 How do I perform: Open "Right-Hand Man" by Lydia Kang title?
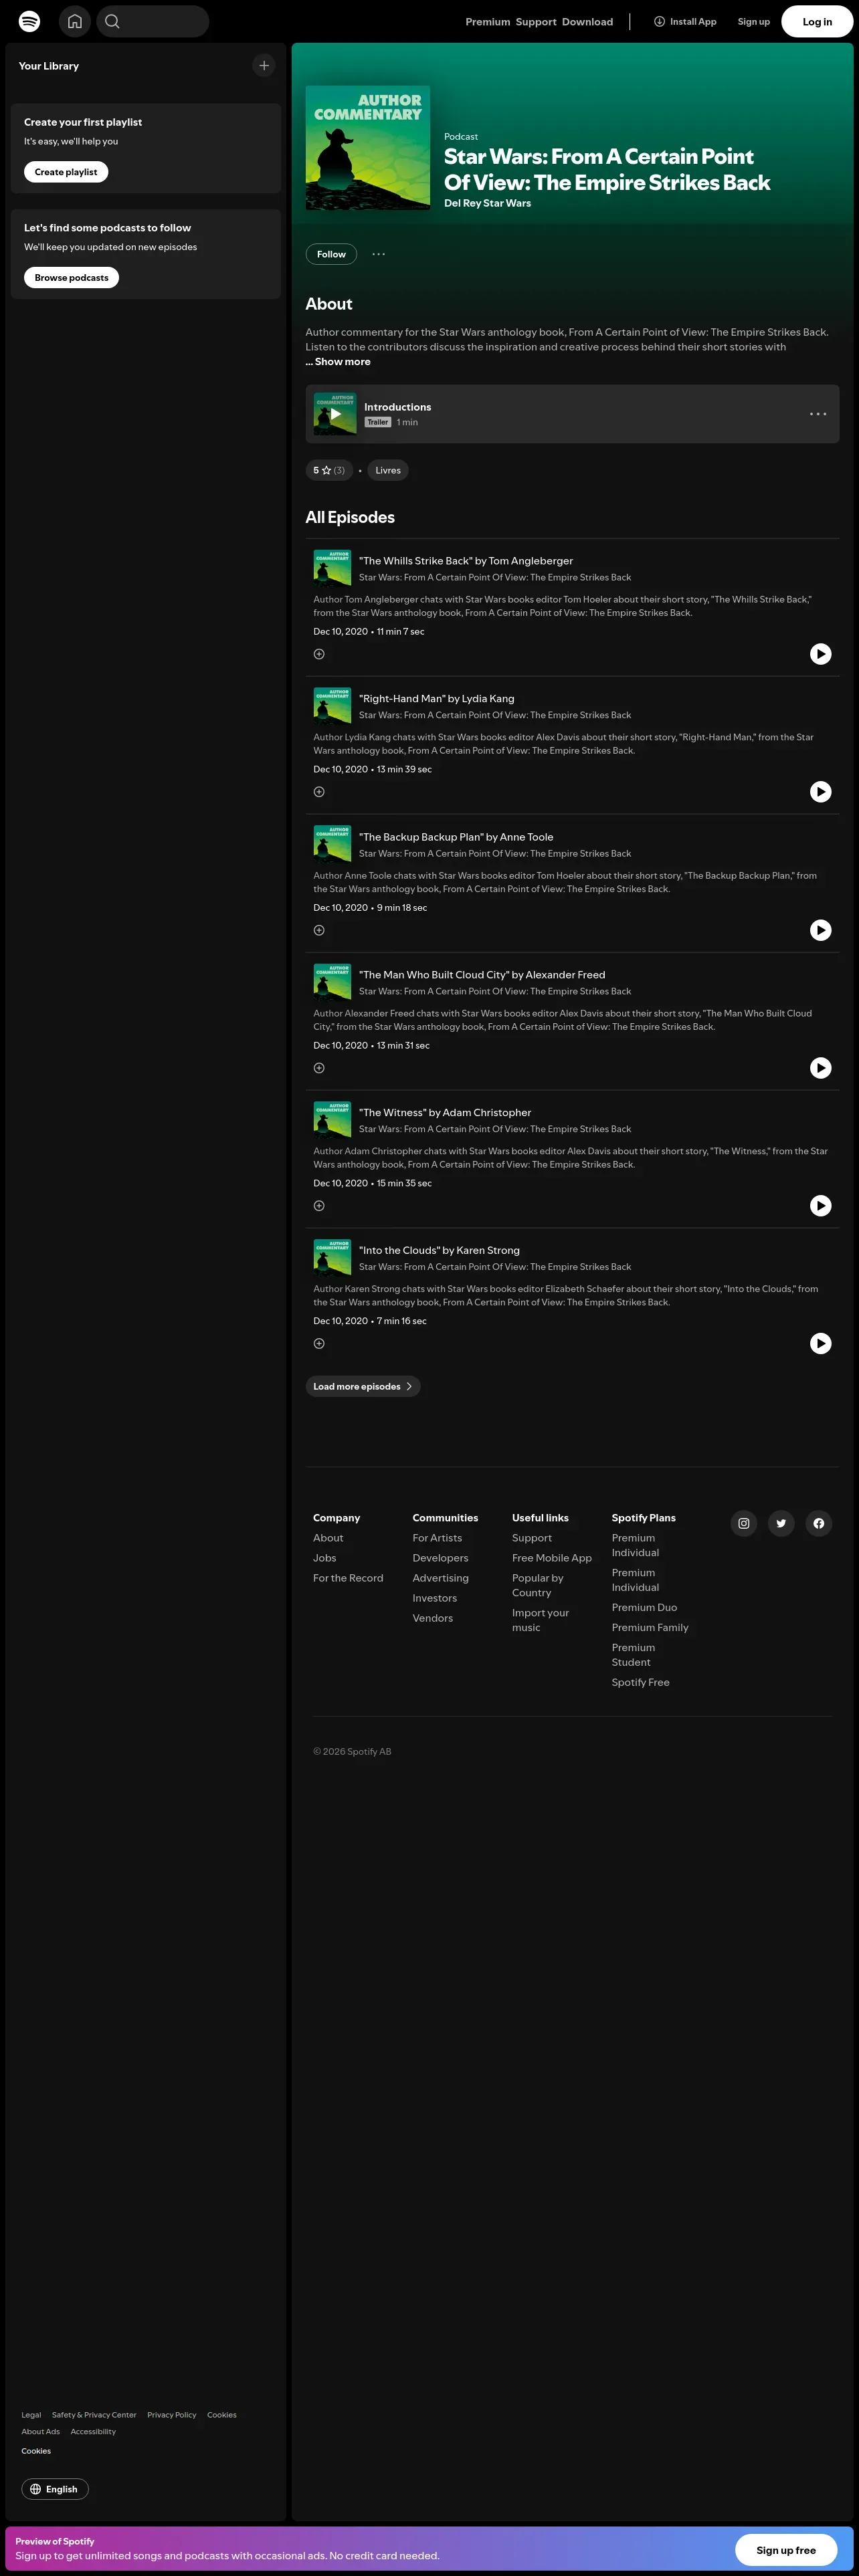[x=437, y=699]
